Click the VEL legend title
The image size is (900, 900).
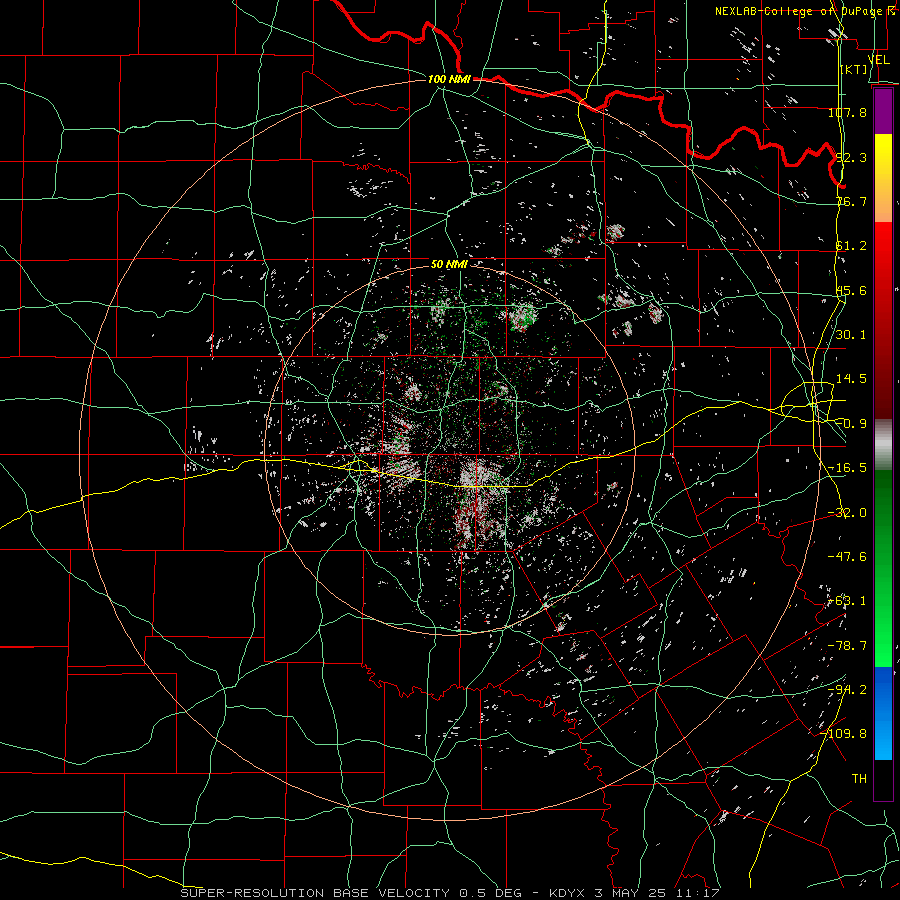(878, 60)
